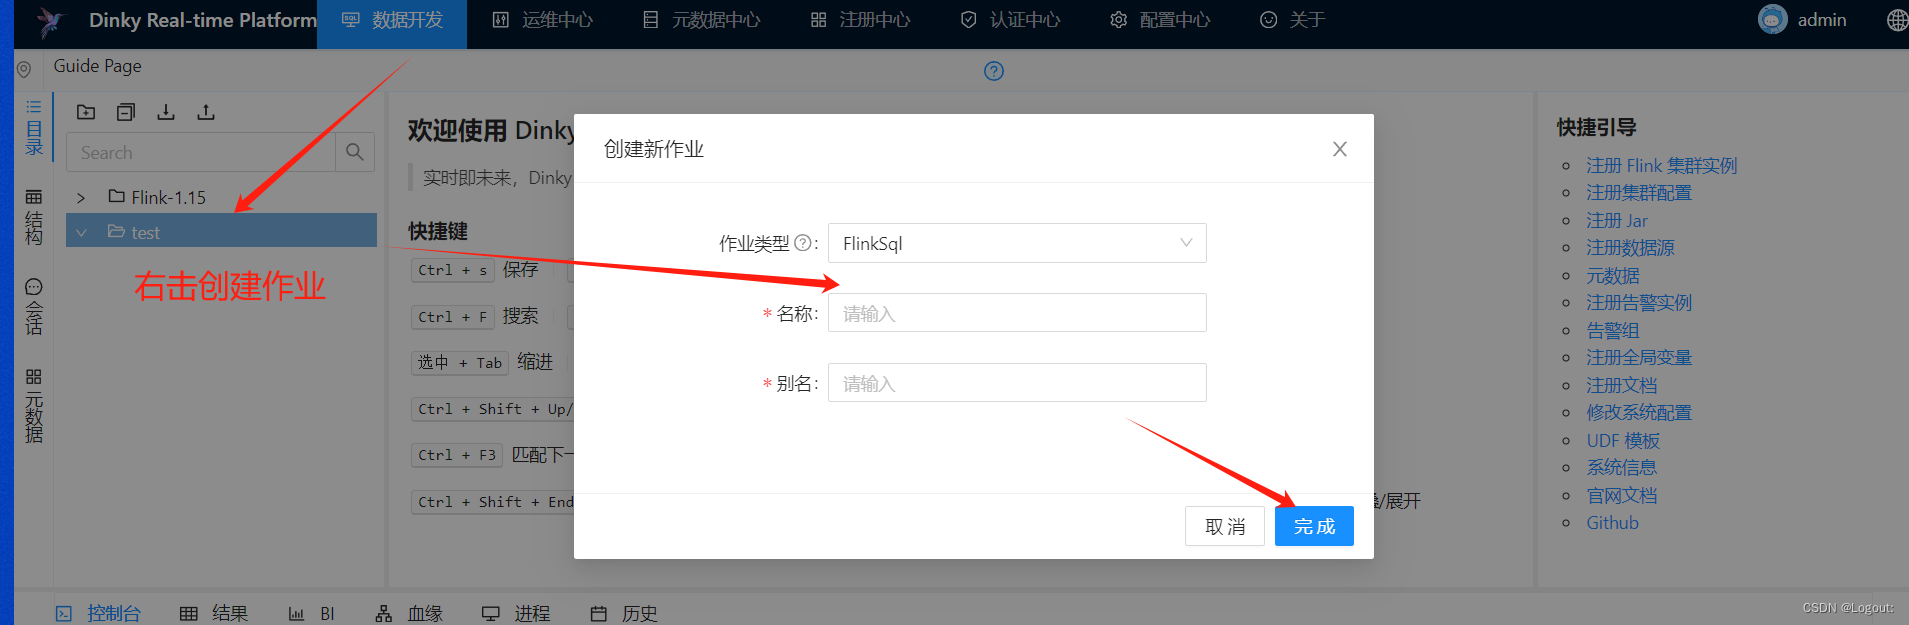Expand the Flink-1.15 folder
1909x625 pixels.
tap(81, 198)
